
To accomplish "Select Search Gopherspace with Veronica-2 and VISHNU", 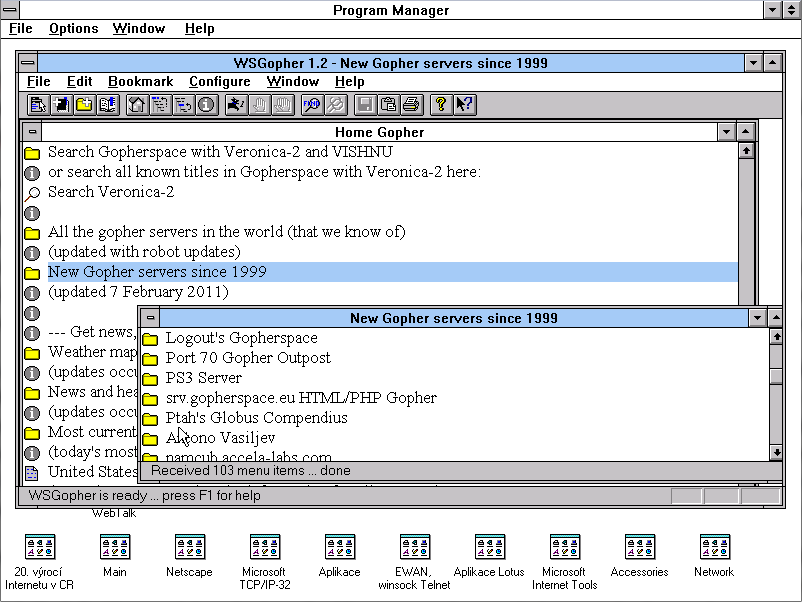I will [220, 152].
